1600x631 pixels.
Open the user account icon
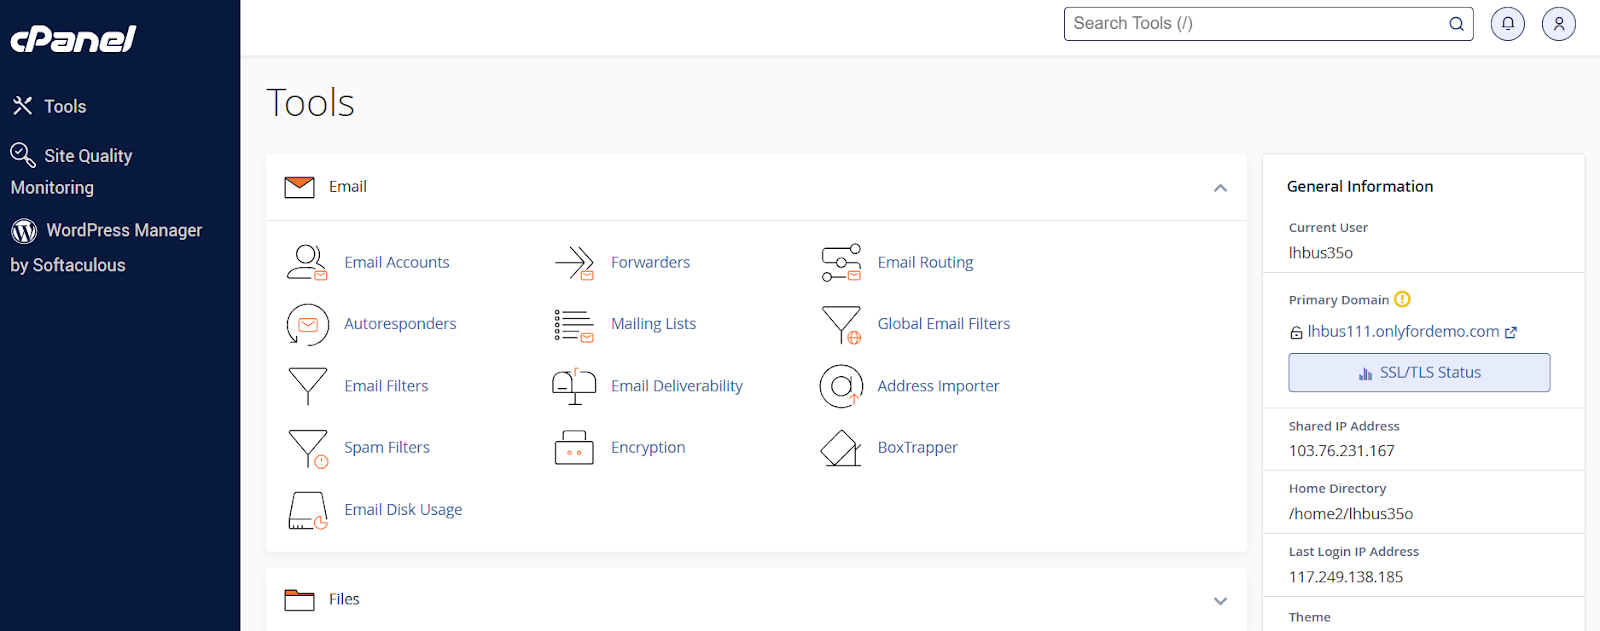(1559, 24)
